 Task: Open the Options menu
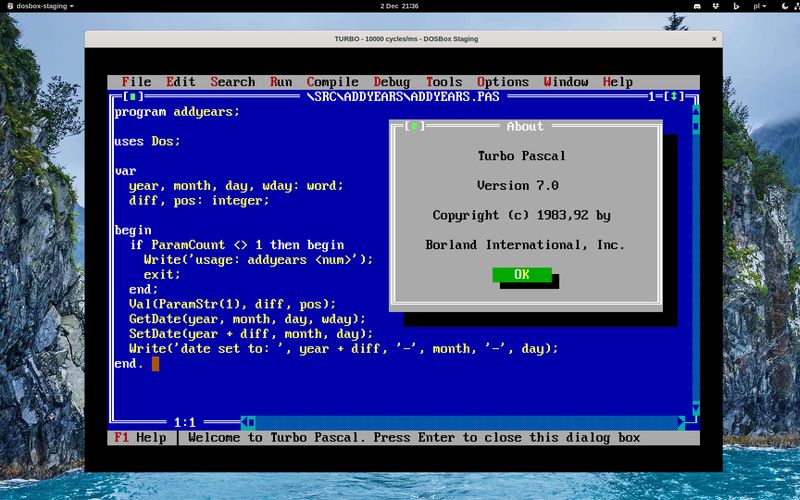point(502,82)
